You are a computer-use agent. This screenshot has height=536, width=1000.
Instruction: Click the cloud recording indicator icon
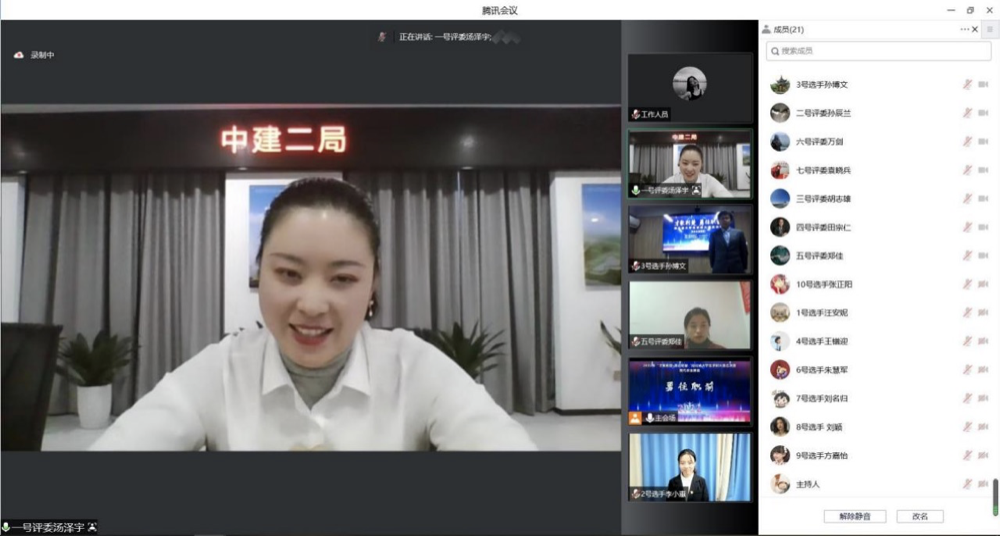[18, 55]
